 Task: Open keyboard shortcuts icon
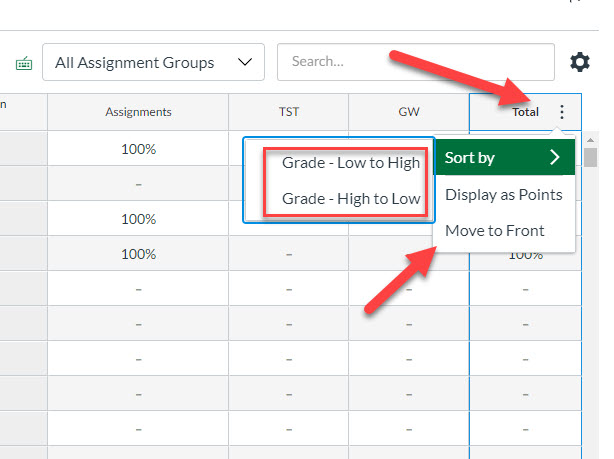click(24, 63)
